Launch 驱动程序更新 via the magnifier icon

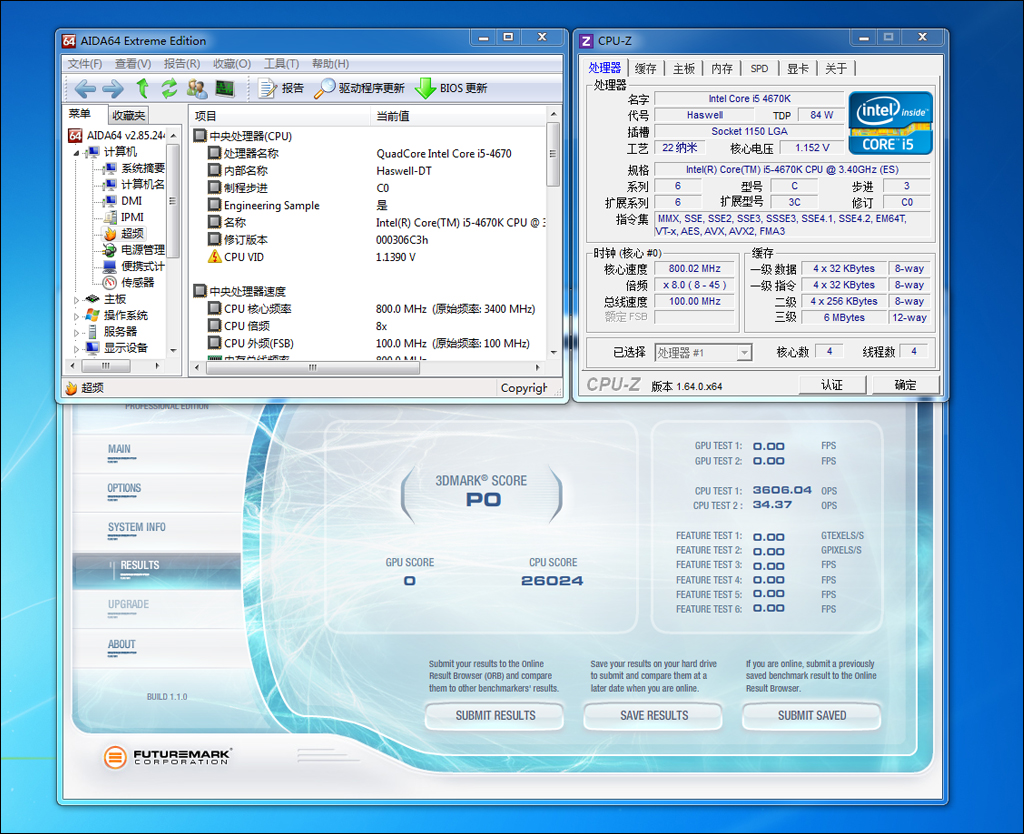point(323,89)
